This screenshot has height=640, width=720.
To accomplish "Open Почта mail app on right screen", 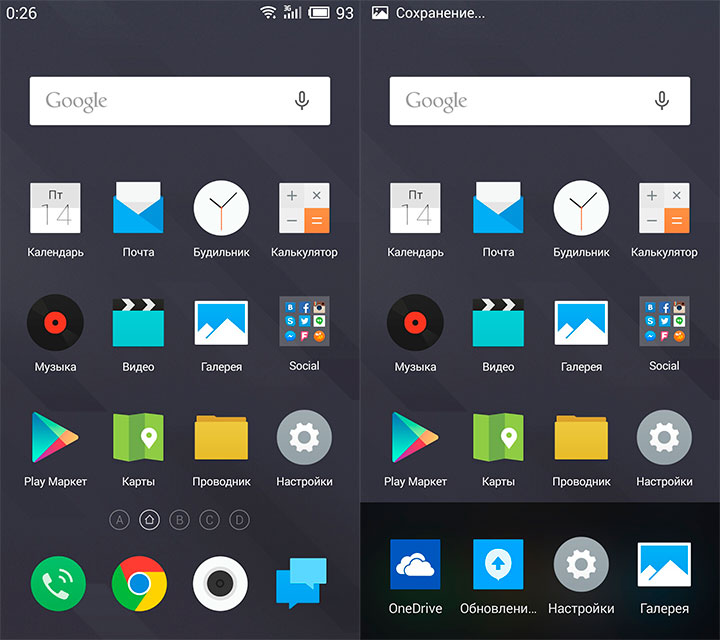I will (x=498, y=208).
